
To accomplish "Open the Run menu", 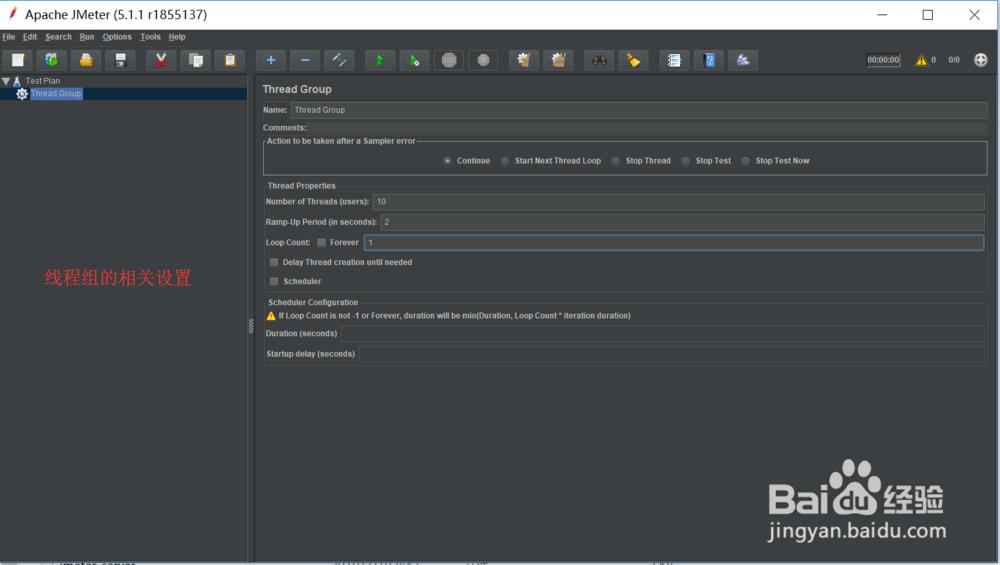I will click(x=87, y=37).
